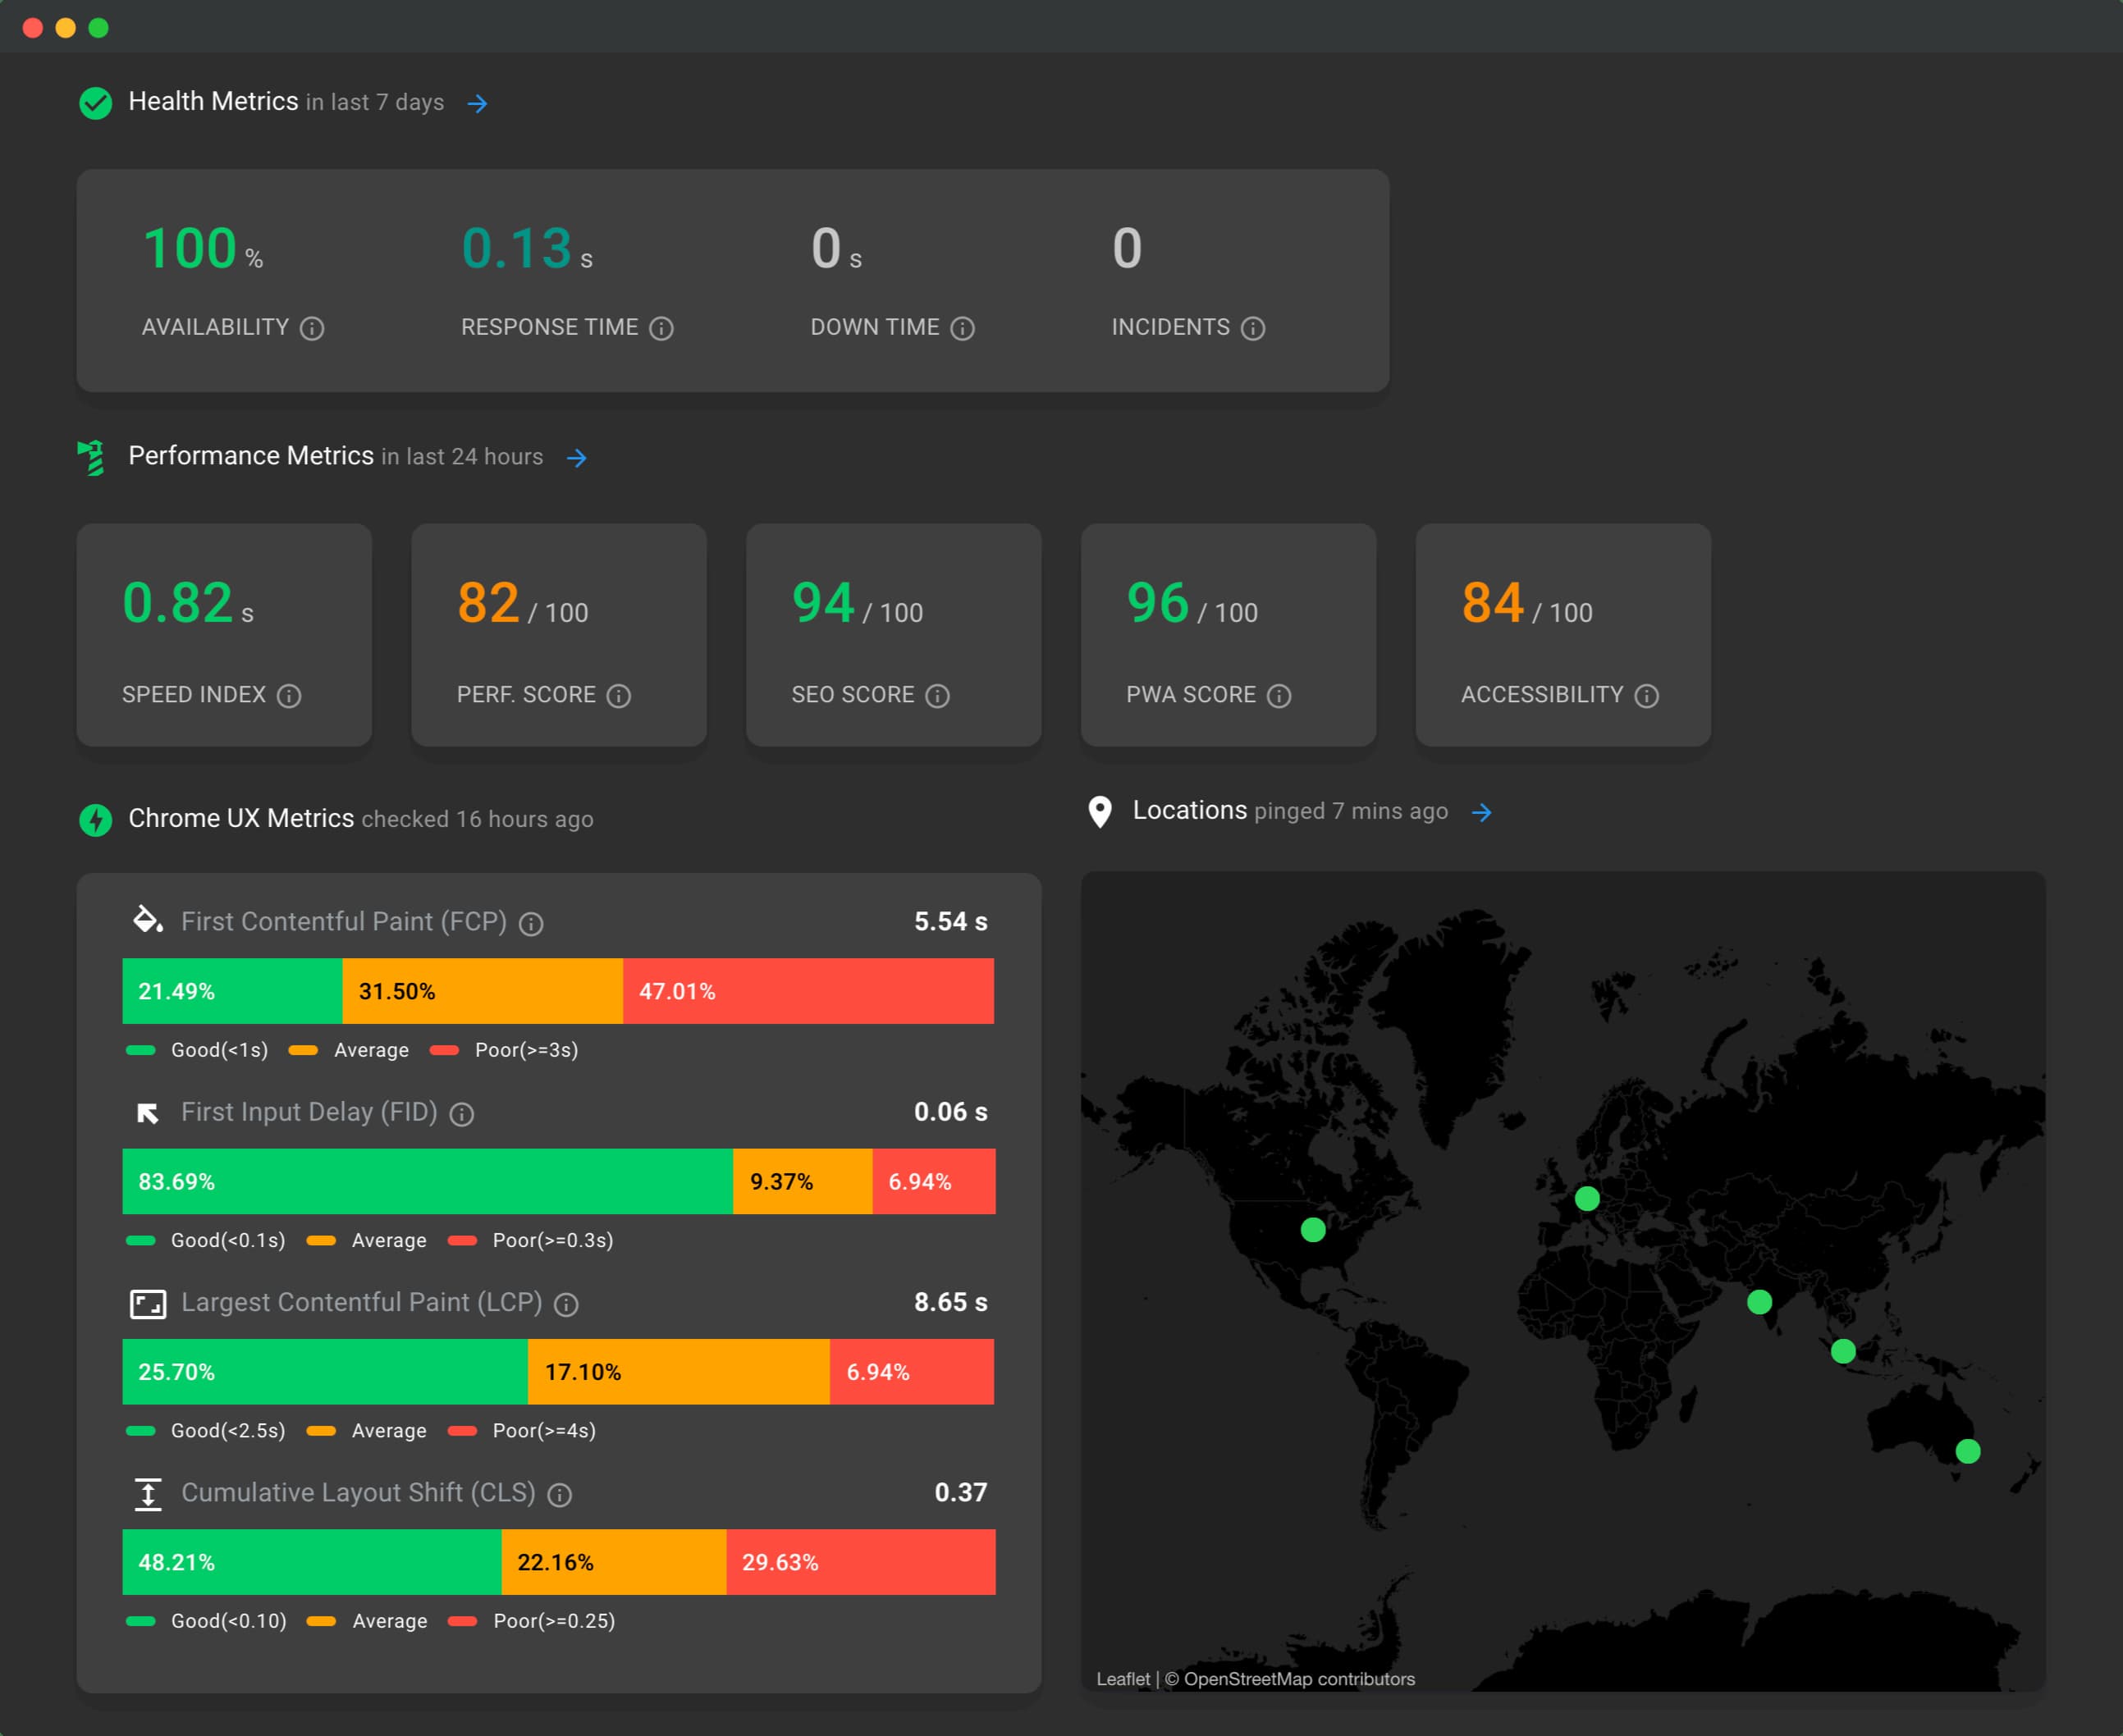Screen dimensions: 2123x1736
Task: Open Locations details via the arrow
Action: [1481, 812]
